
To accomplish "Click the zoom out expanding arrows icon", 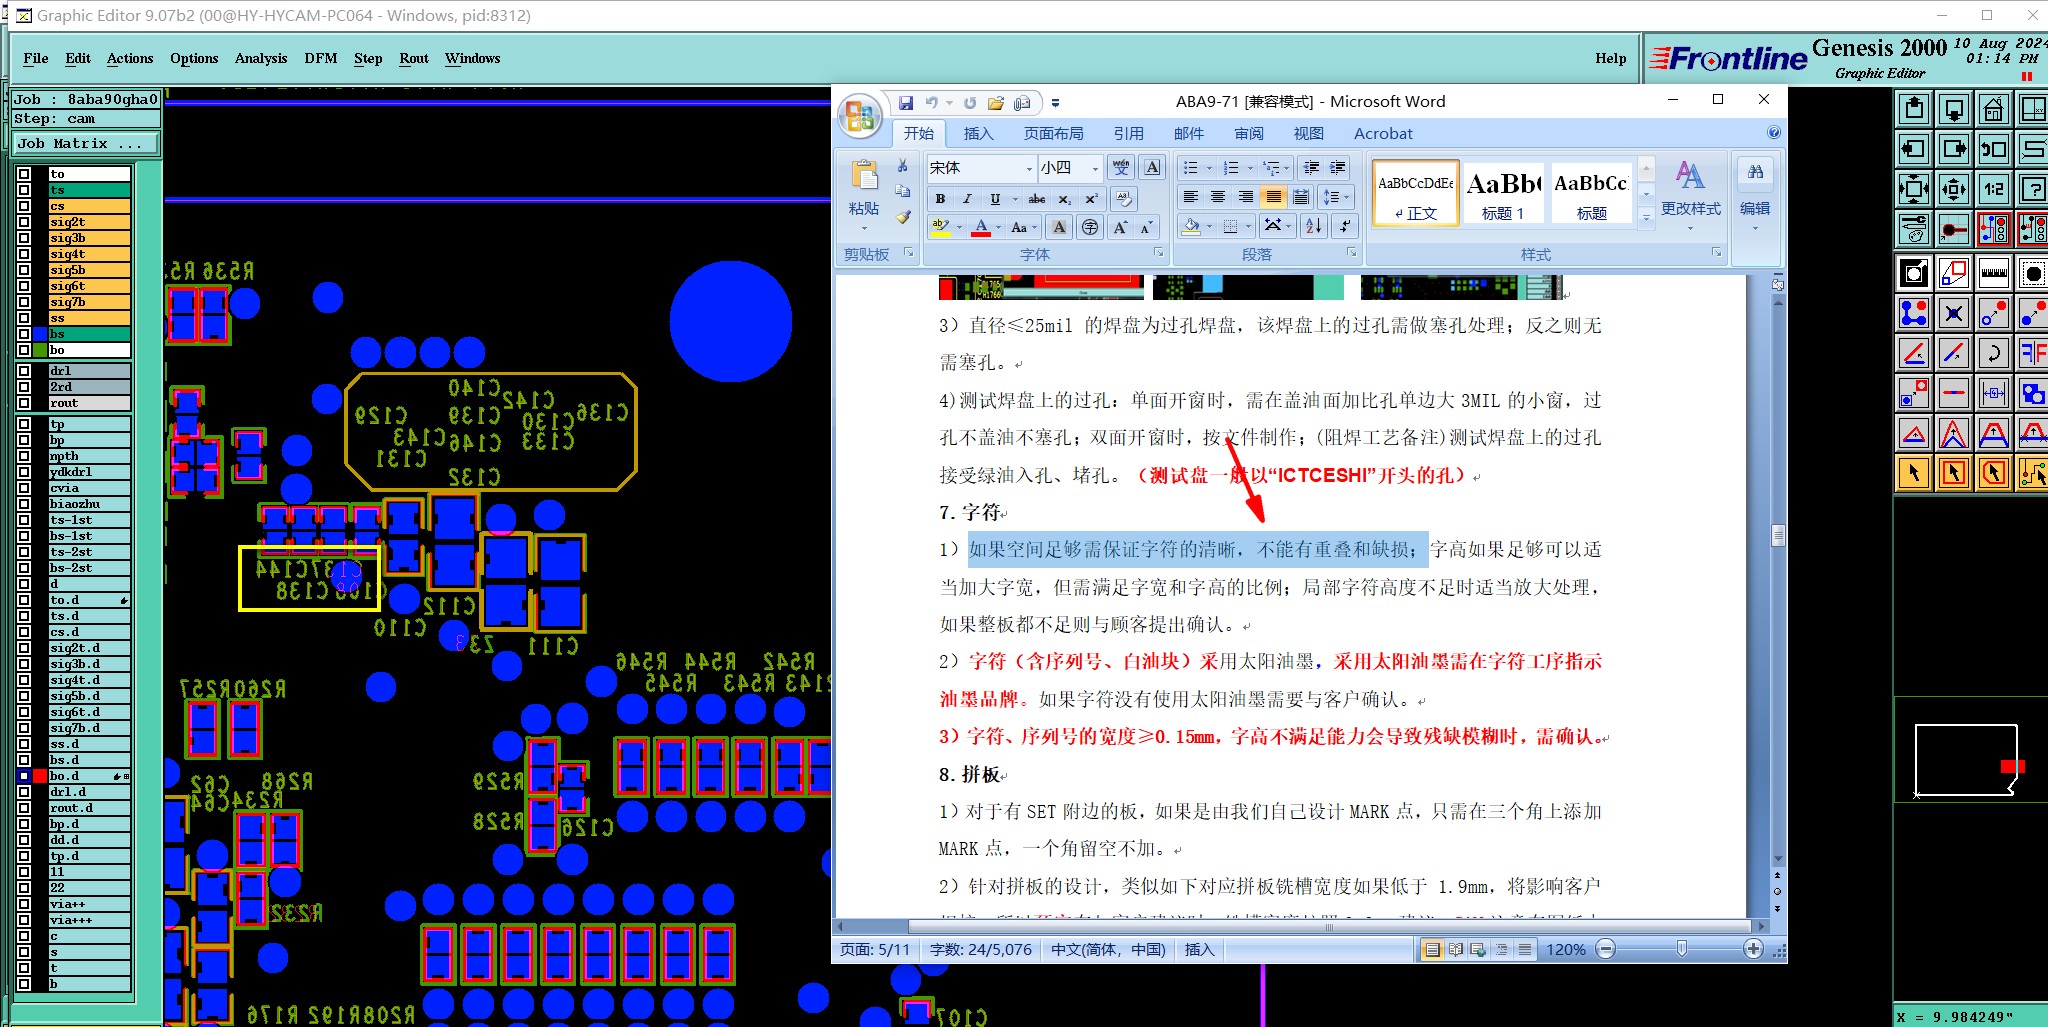I will click(x=1914, y=189).
